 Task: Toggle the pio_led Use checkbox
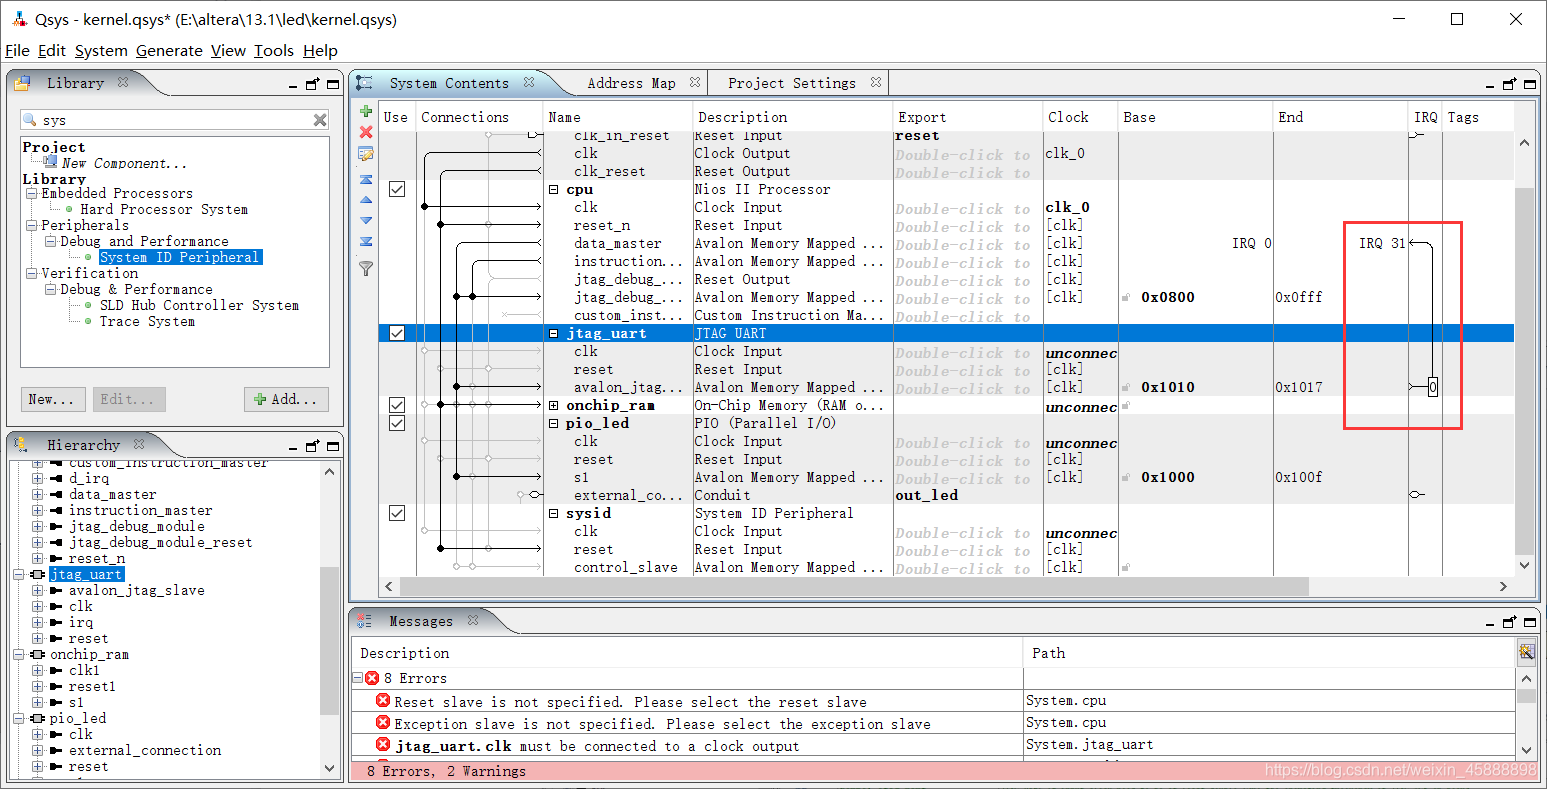click(x=397, y=423)
